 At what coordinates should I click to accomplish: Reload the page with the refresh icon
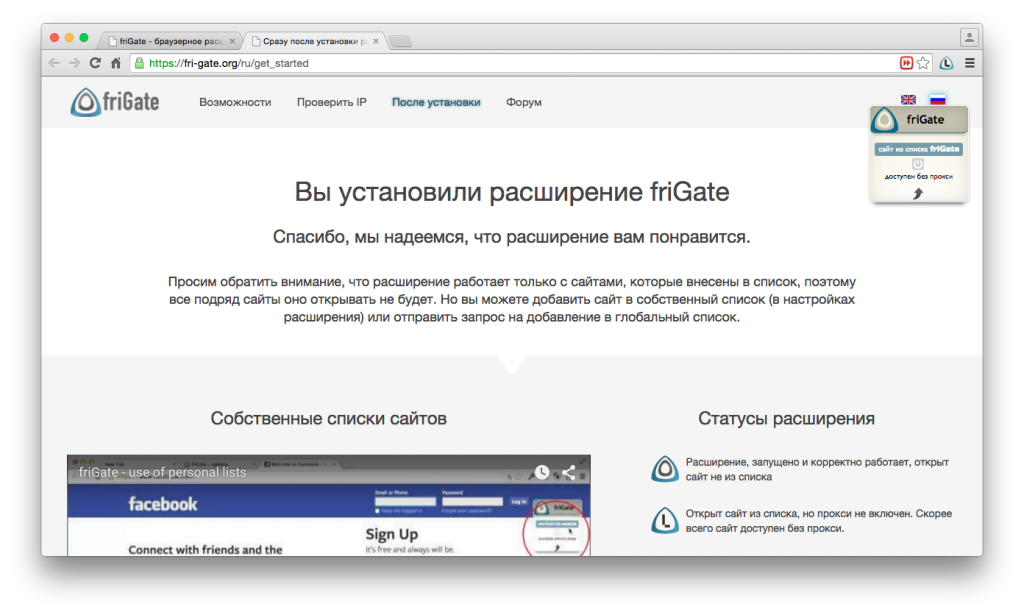pyautogui.click(x=95, y=63)
